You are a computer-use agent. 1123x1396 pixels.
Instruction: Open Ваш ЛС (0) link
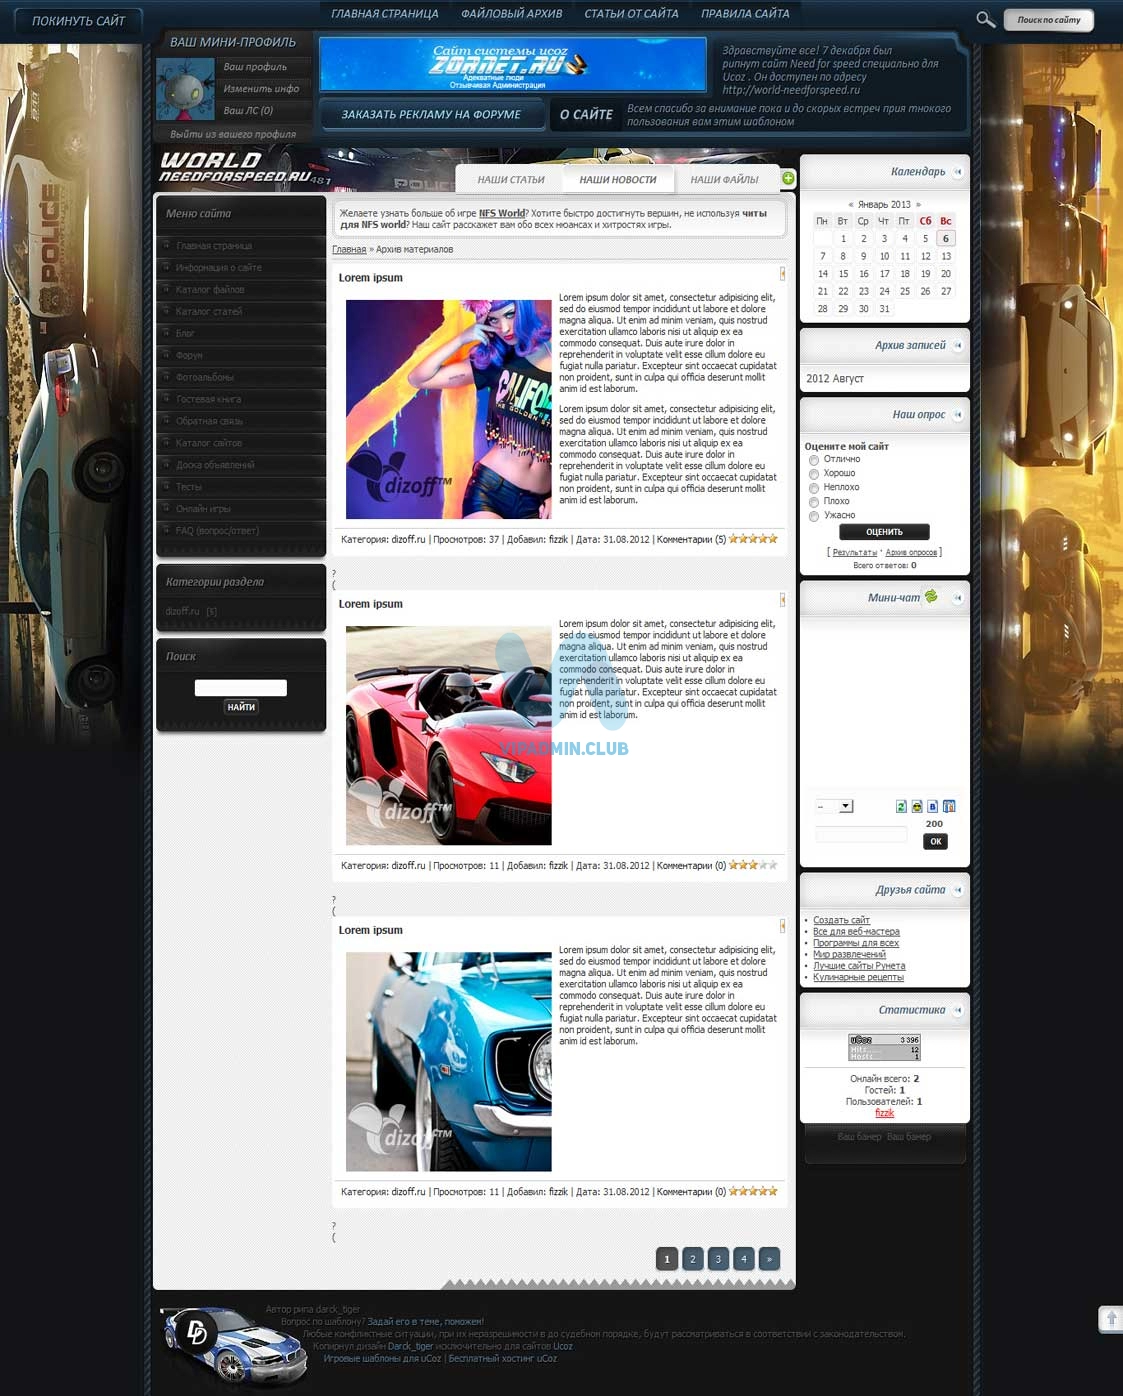248,111
